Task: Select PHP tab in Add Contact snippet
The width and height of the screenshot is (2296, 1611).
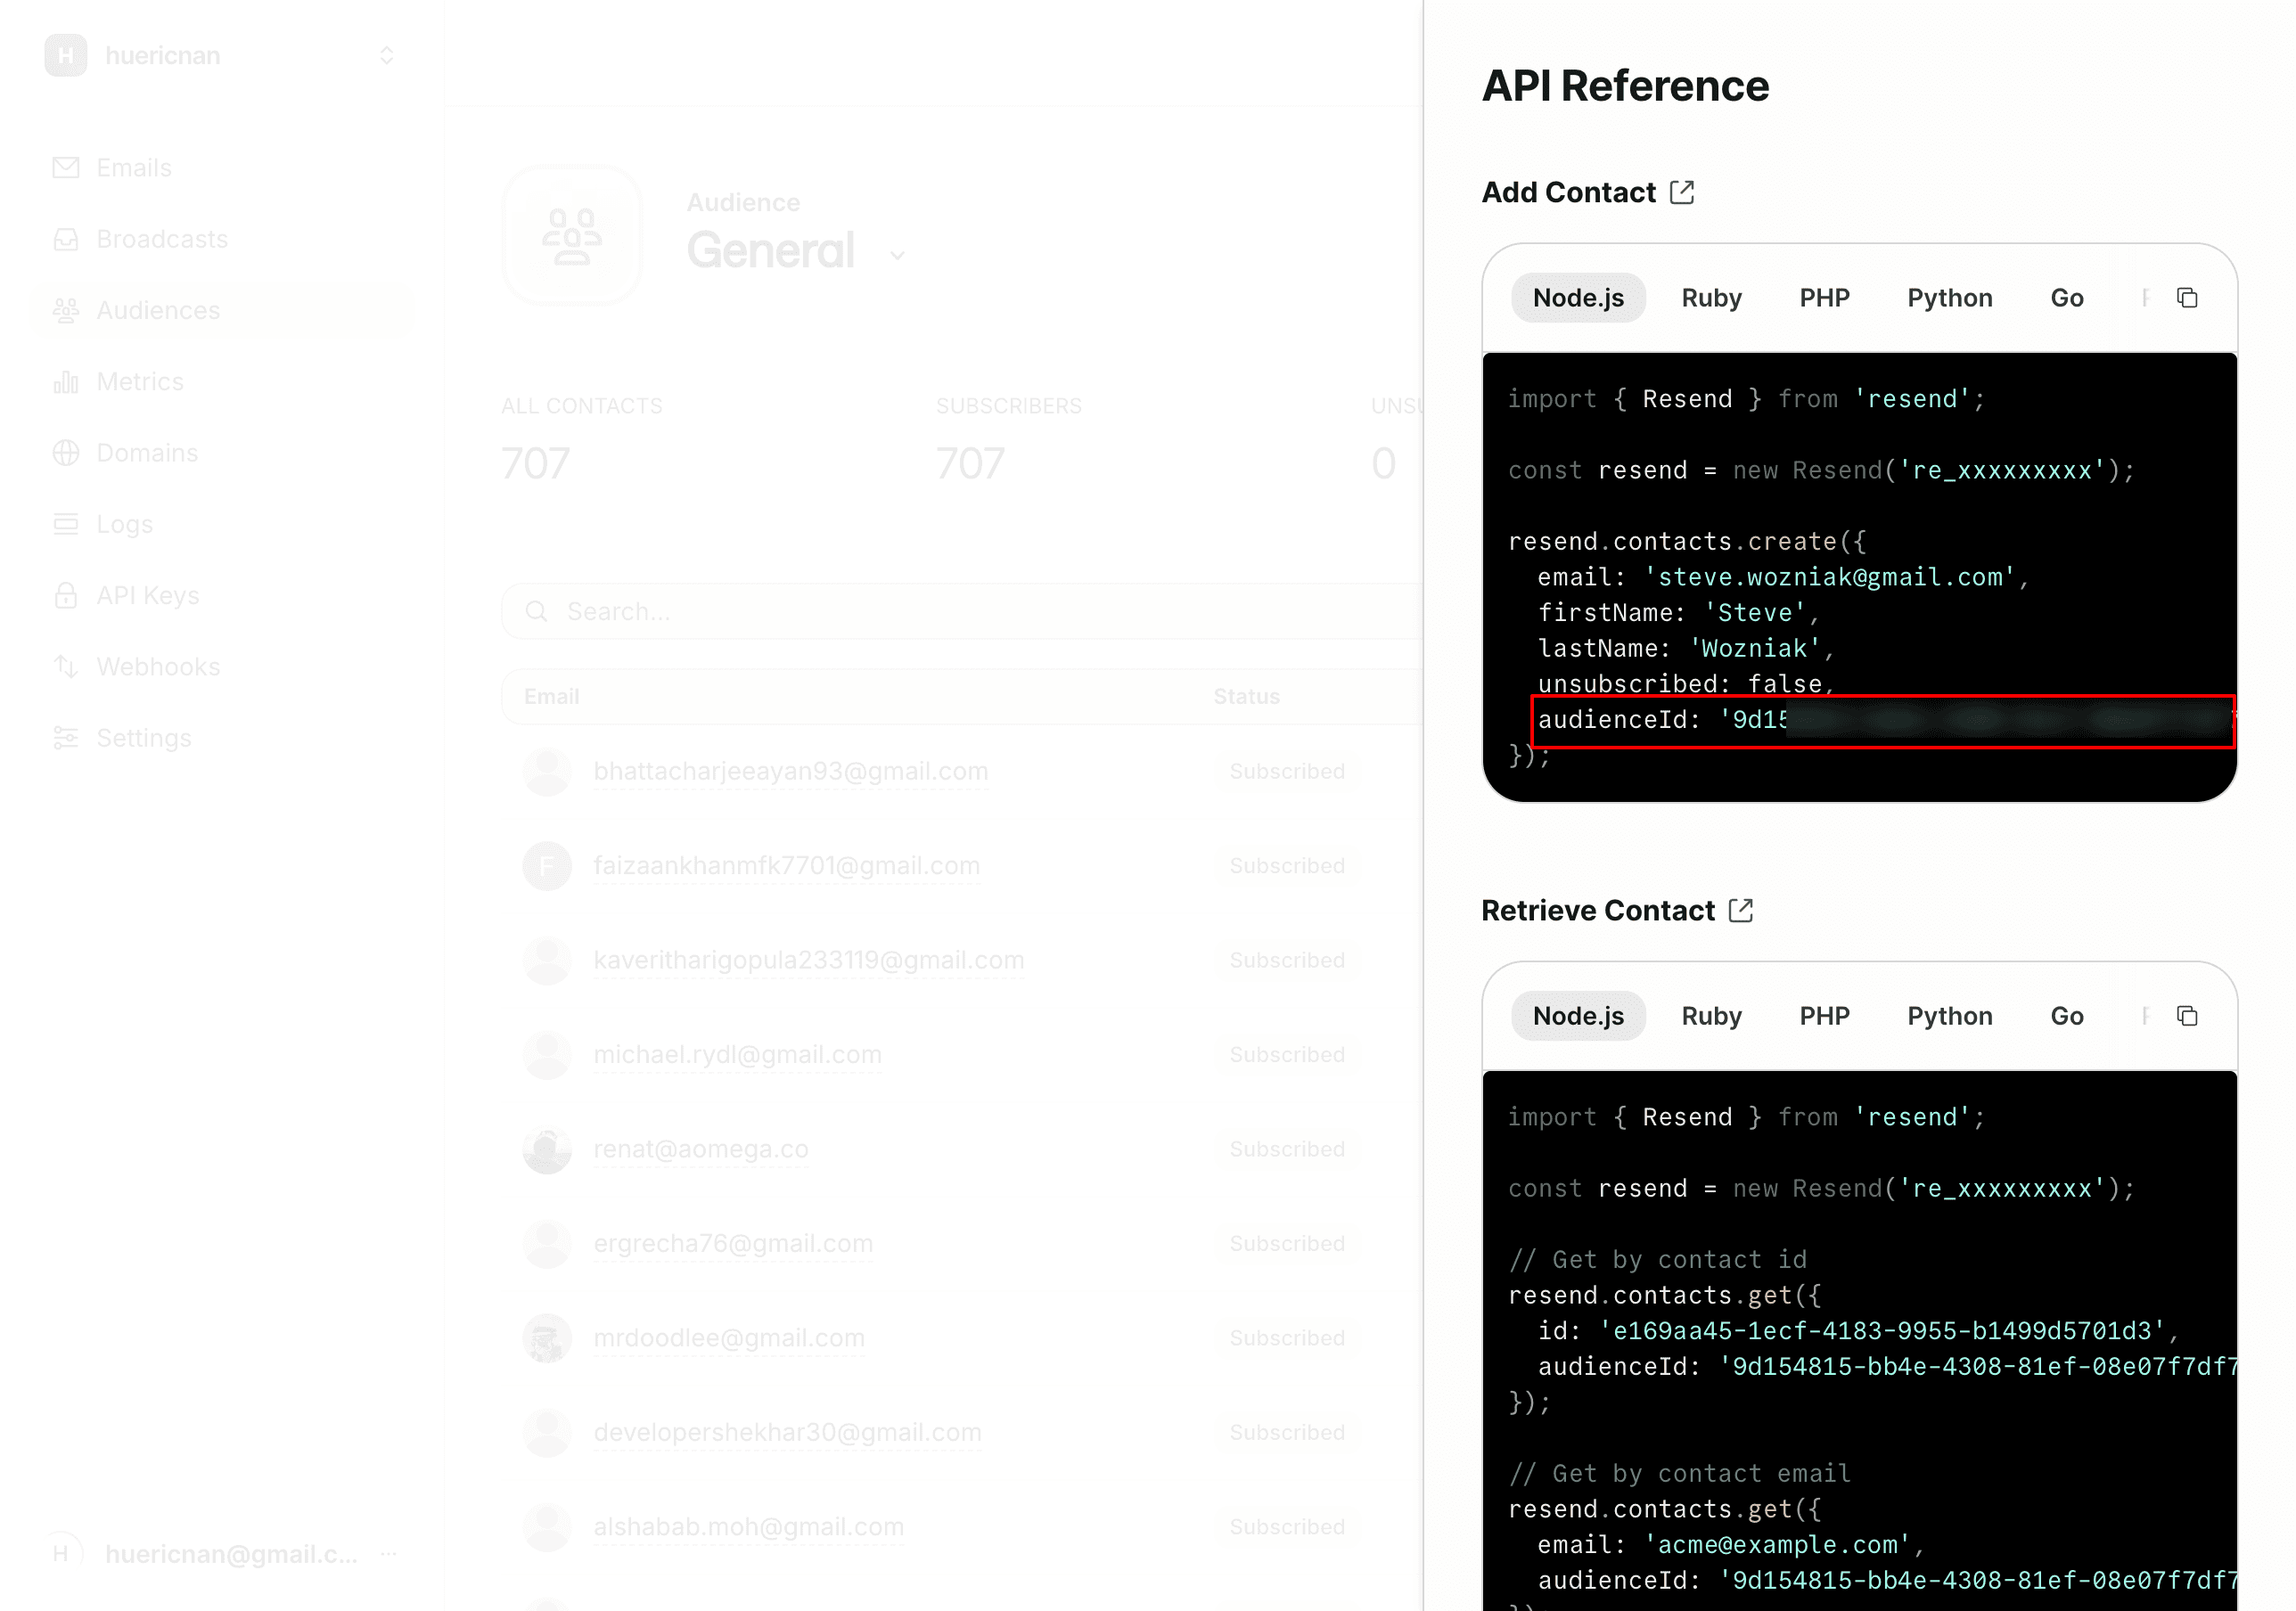Action: coord(1824,298)
